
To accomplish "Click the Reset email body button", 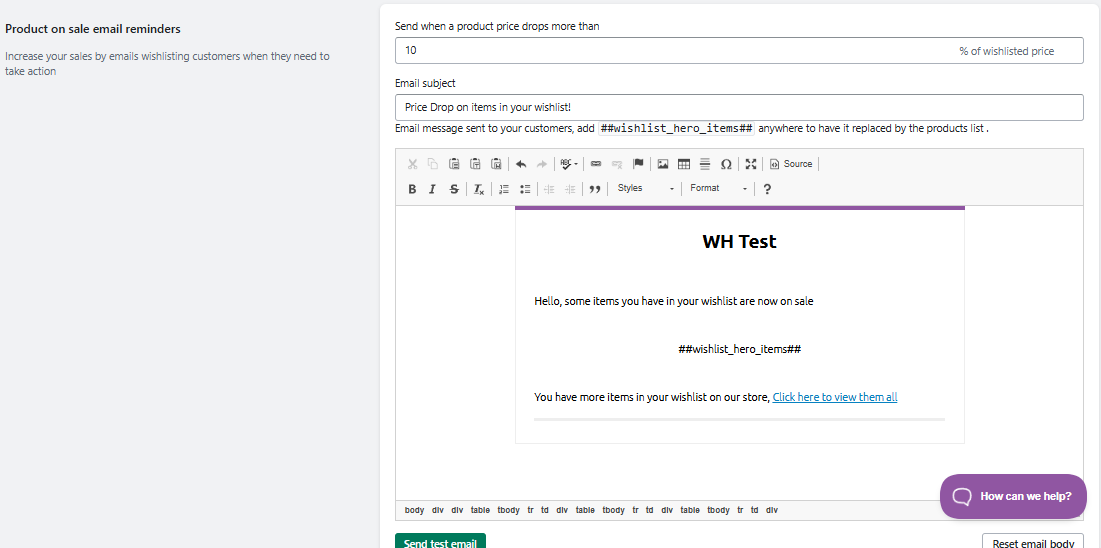I will click(x=1033, y=542).
